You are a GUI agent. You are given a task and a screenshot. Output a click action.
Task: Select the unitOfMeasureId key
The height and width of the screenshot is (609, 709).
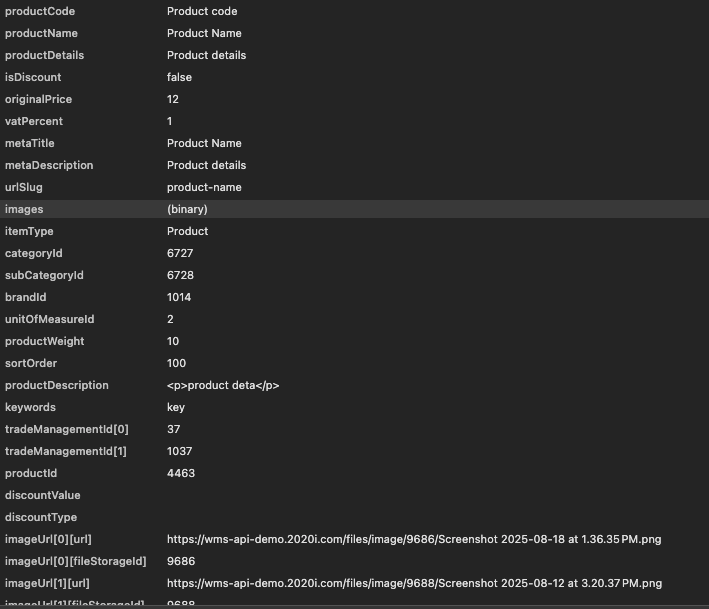(x=49, y=319)
